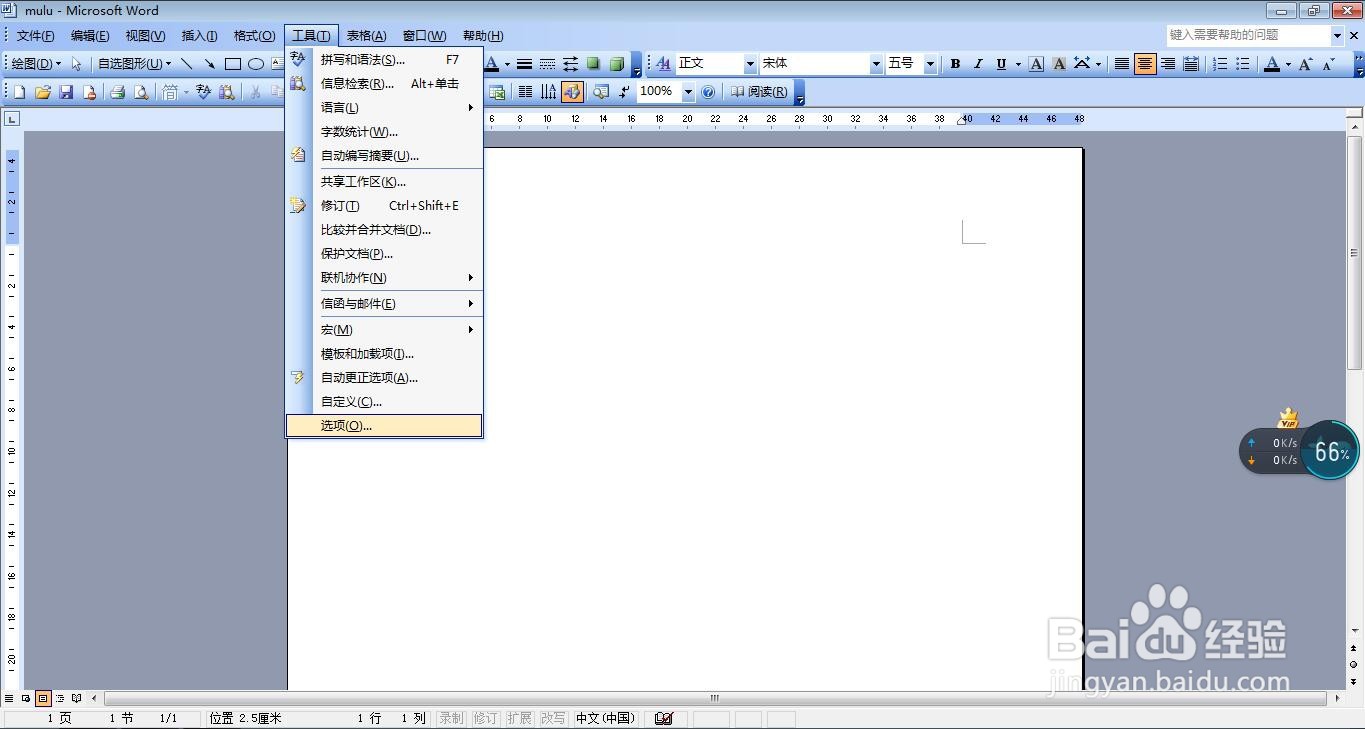Open Word Help question-mark icon
This screenshot has width=1365, height=729.
pos(708,92)
